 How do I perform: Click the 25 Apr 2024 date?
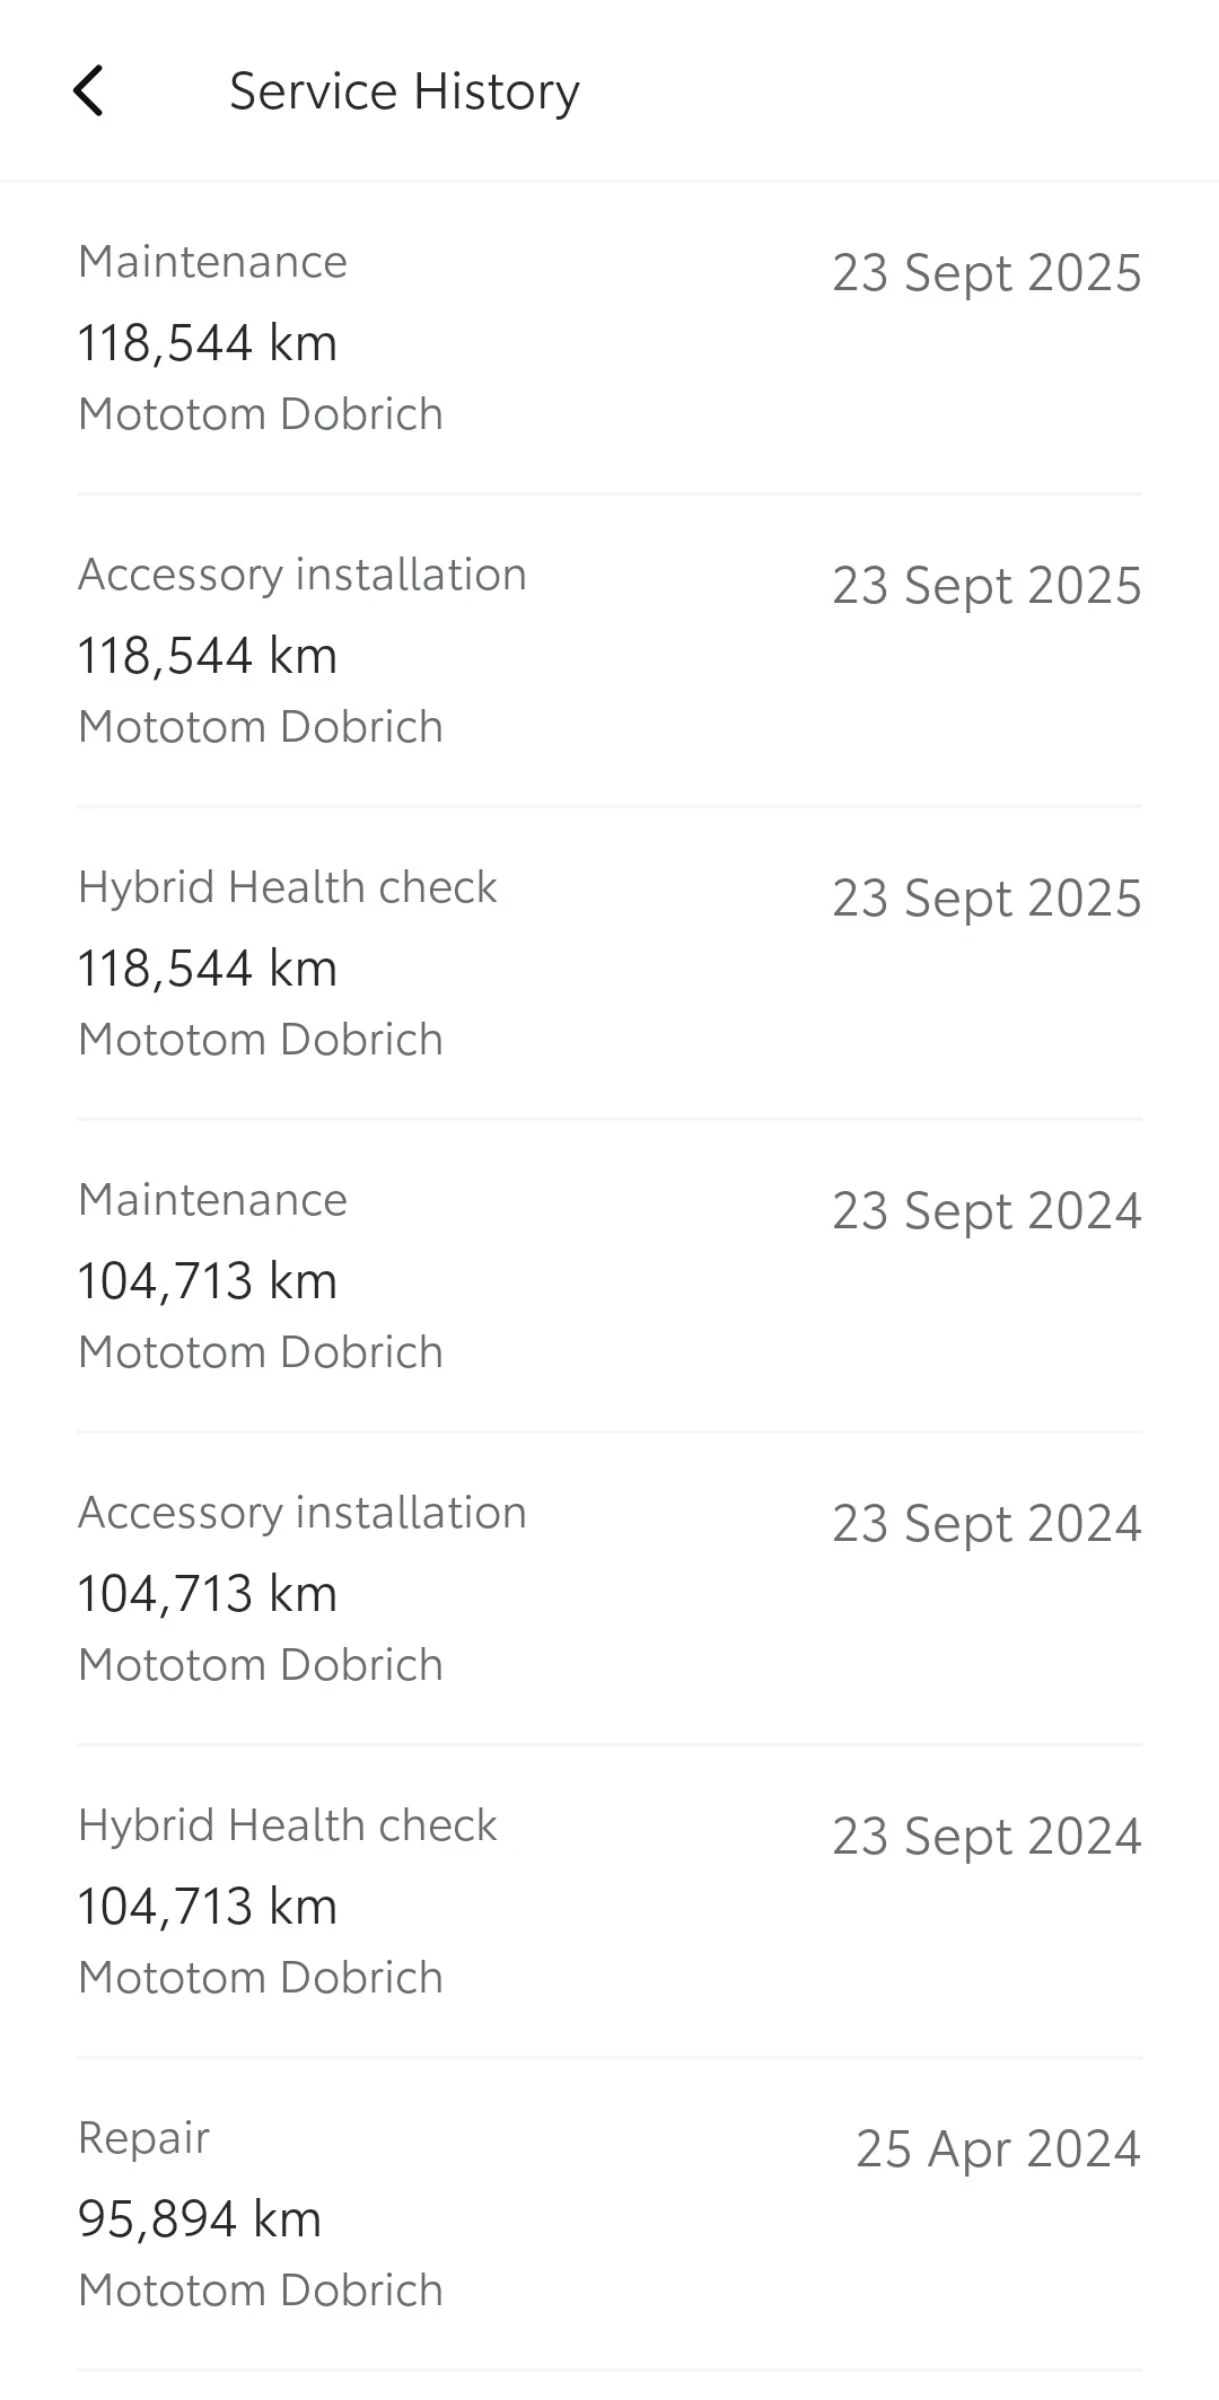click(x=997, y=2149)
